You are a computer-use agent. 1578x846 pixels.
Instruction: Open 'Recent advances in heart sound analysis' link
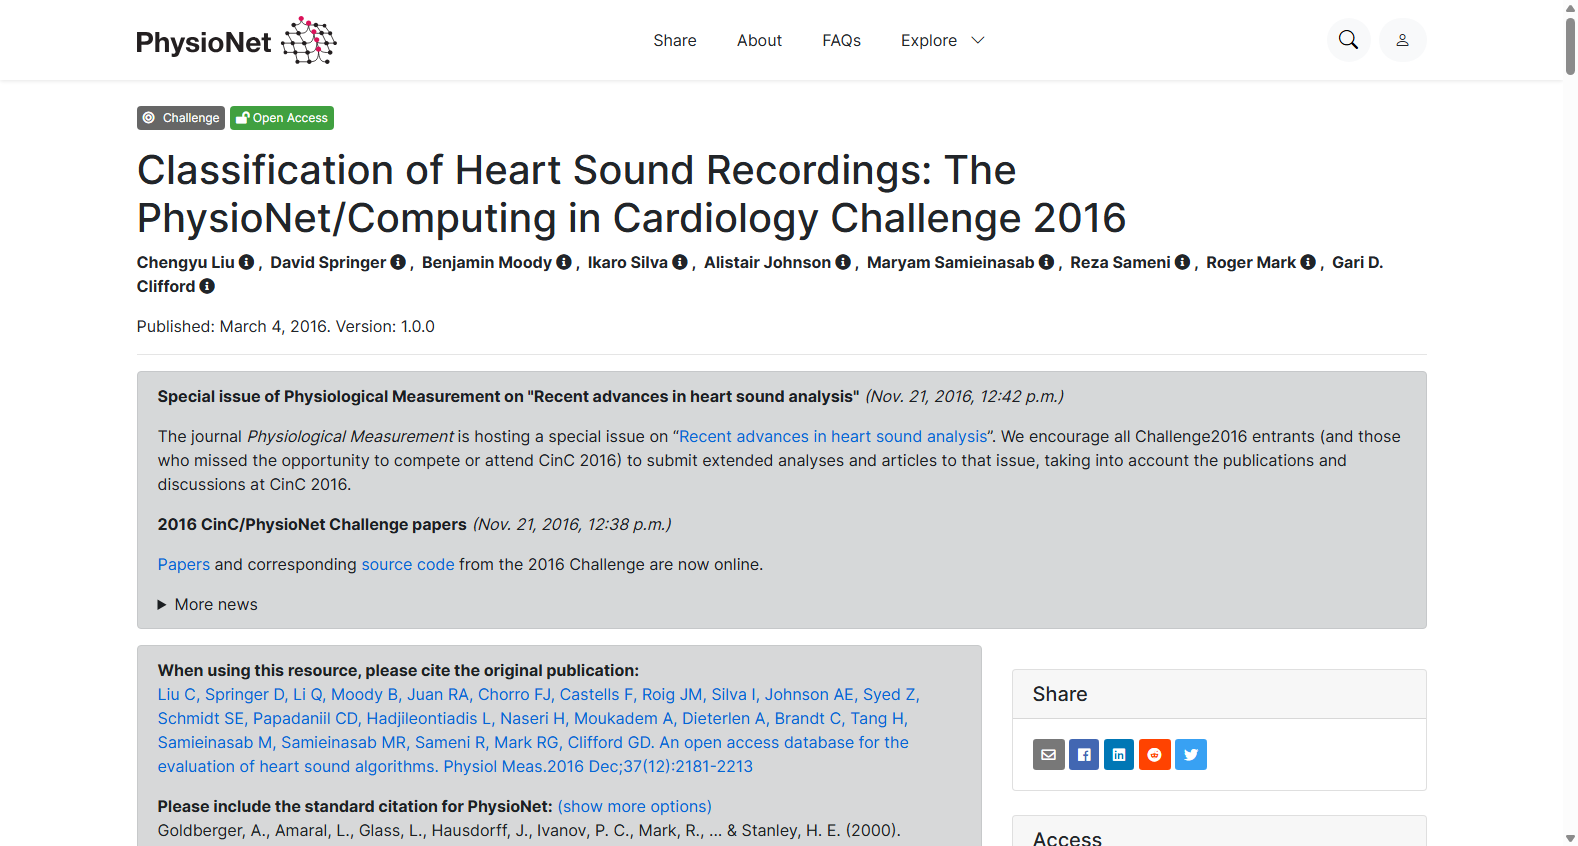pos(833,437)
